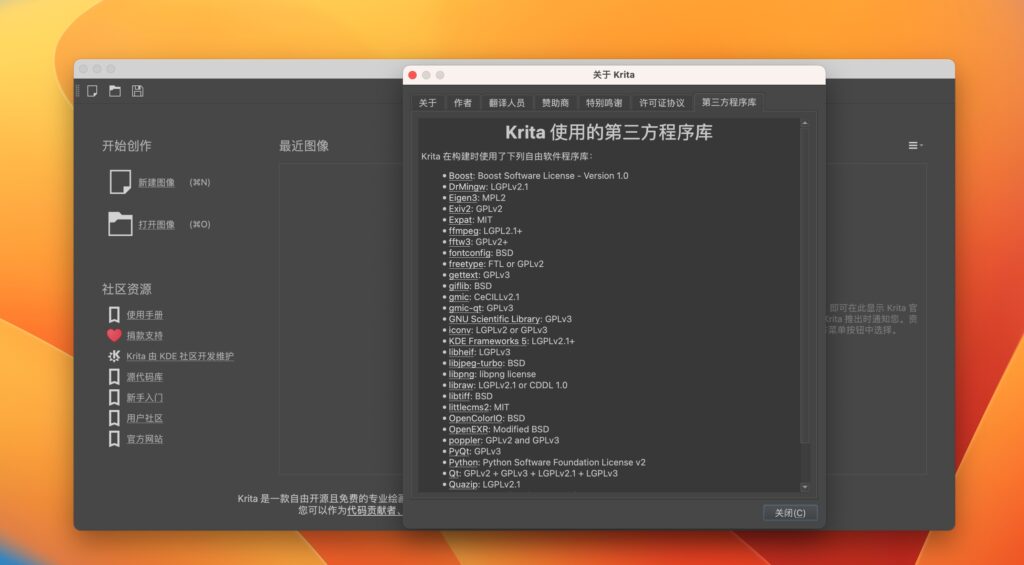Image resolution: width=1024 pixels, height=565 pixels.
Task: Open the GNU Scientific Library link
Action: tap(495, 319)
